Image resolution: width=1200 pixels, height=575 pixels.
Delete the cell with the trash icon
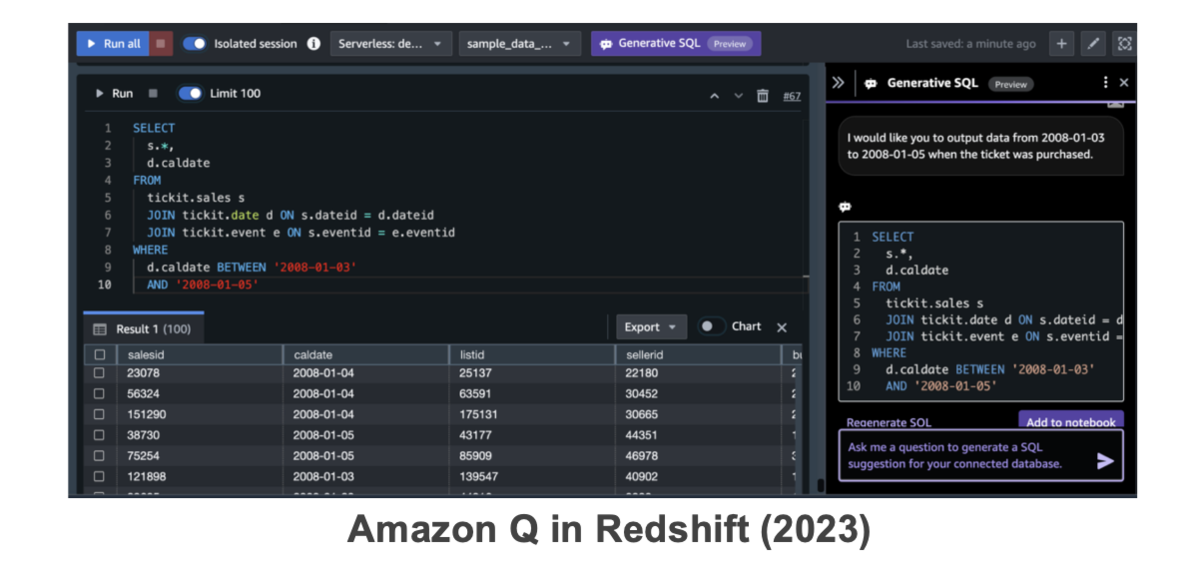click(x=763, y=96)
